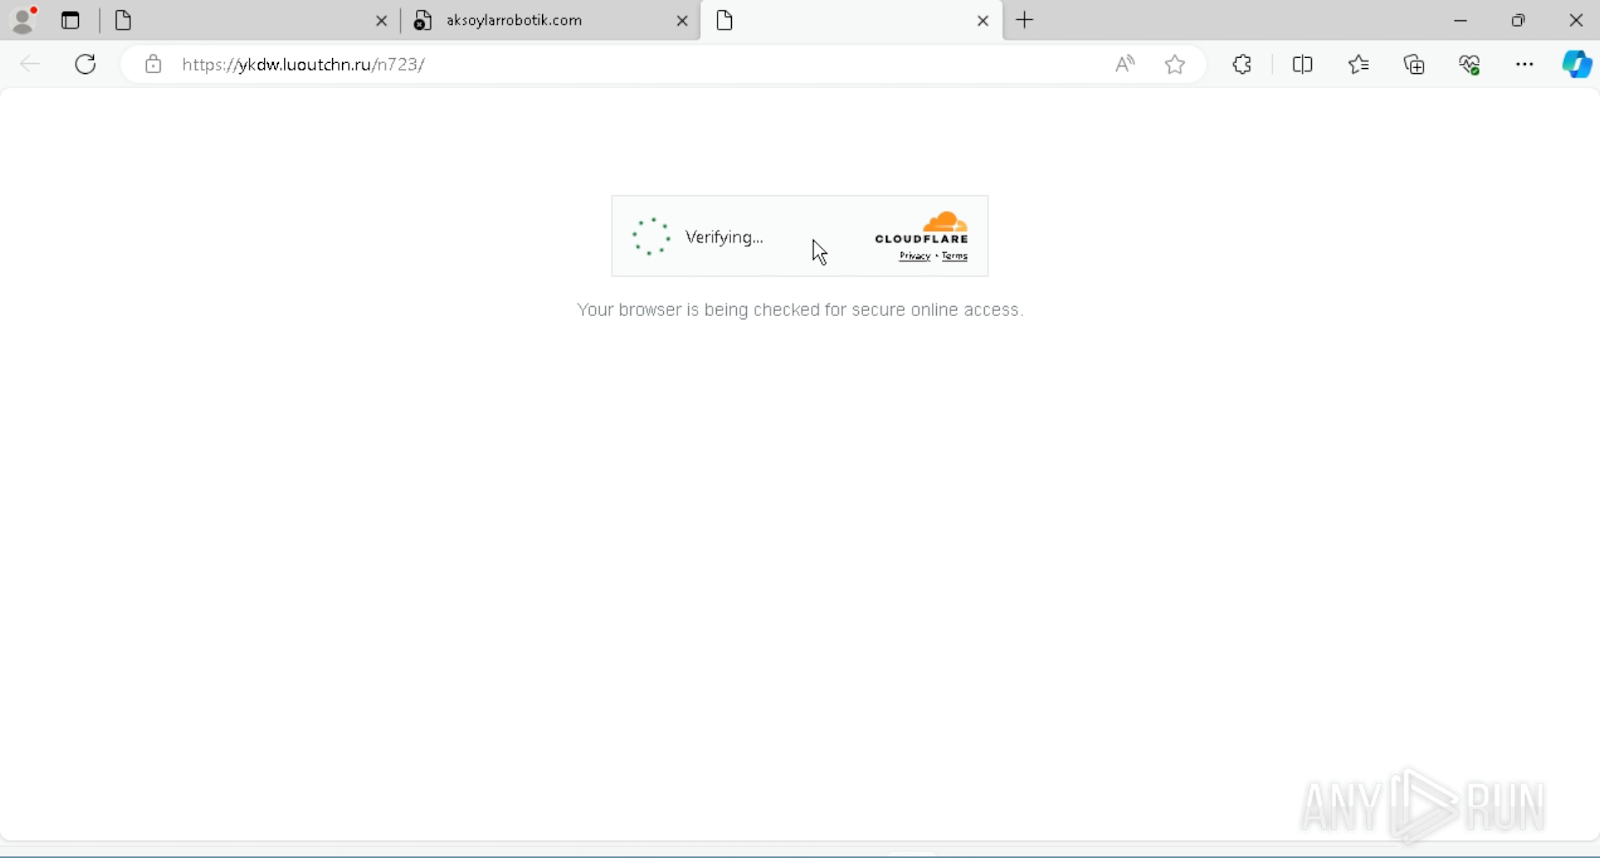The image size is (1600, 858).
Task: Click the Cloudflare Privacy link
Action: click(x=914, y=257)
